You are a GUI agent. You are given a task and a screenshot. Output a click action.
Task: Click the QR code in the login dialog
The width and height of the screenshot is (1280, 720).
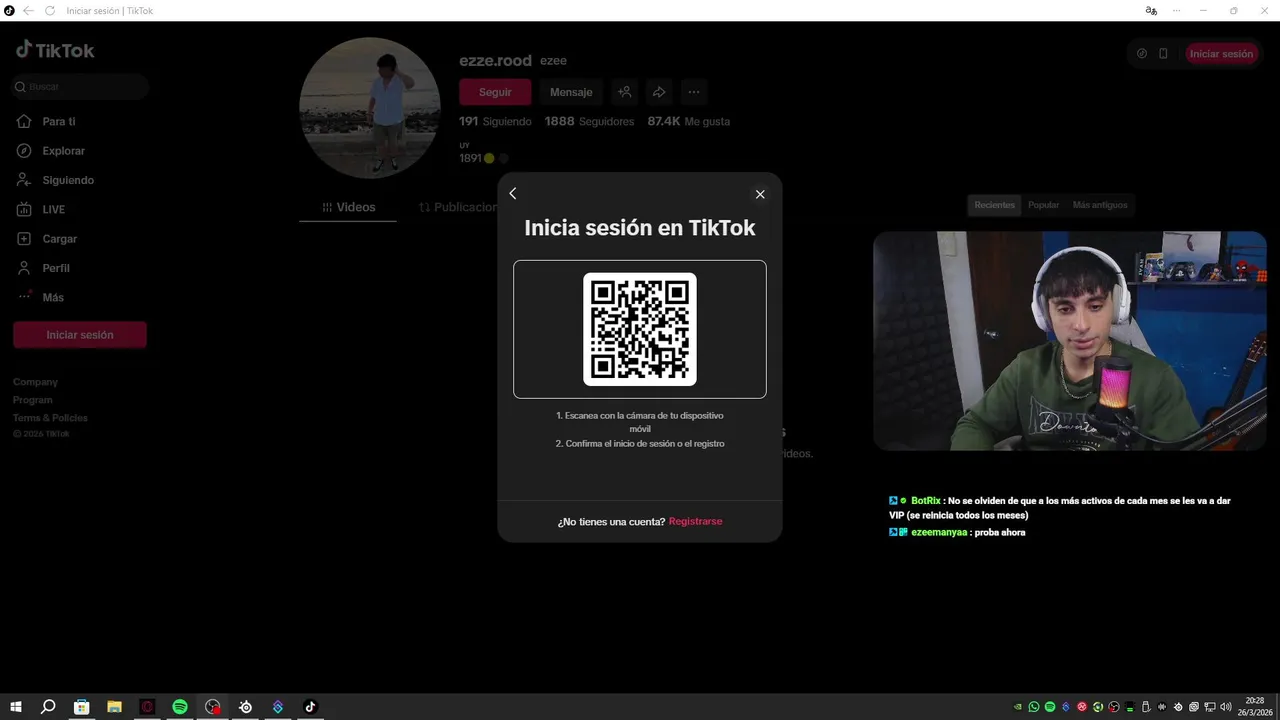point(640,329)
